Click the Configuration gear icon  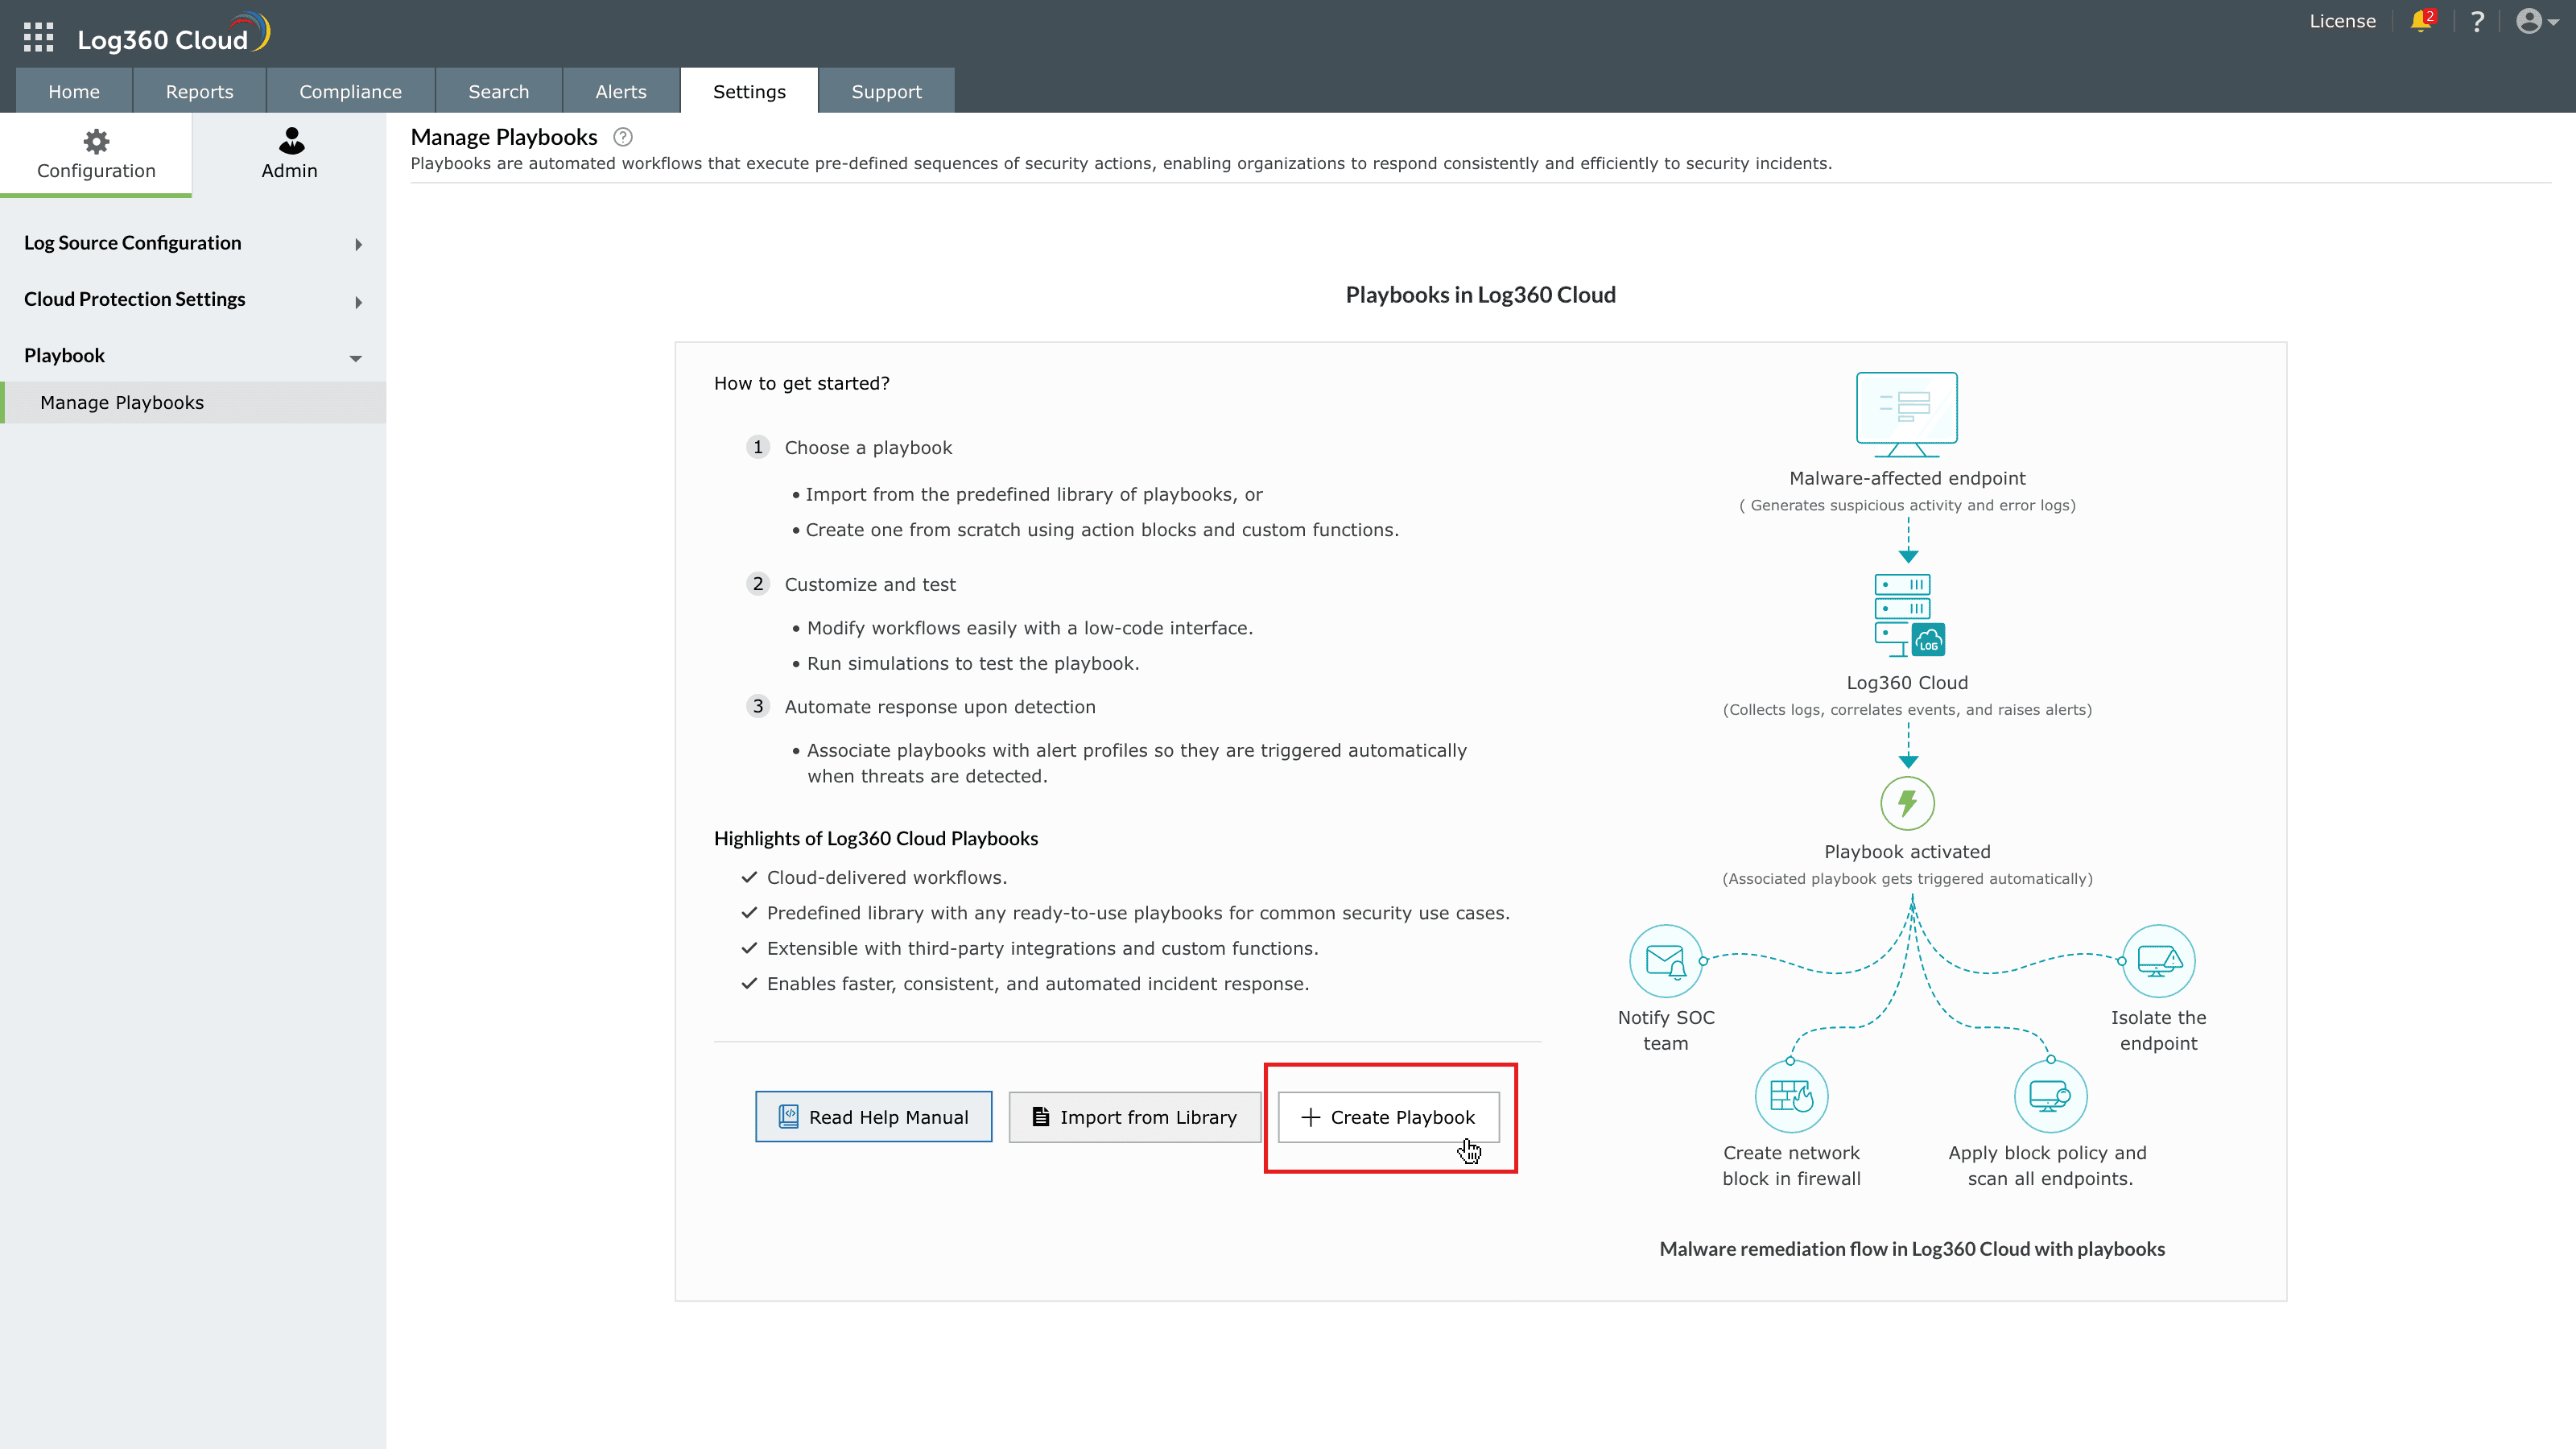coord(96,141)
